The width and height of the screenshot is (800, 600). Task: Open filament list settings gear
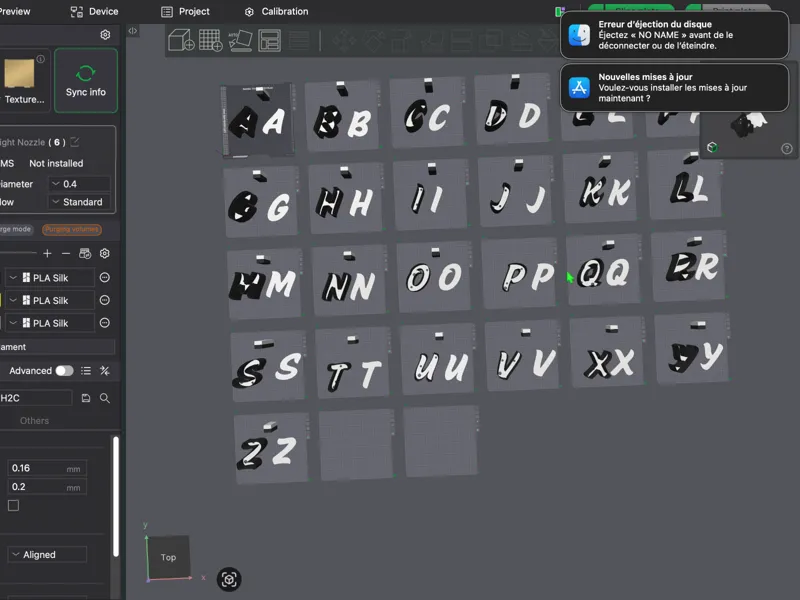(x=105, y=253)
